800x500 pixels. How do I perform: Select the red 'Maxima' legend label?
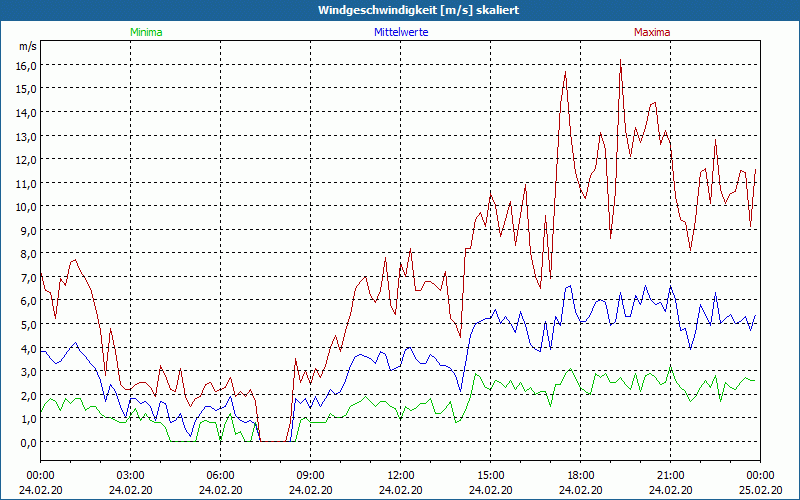pos(652,32)
